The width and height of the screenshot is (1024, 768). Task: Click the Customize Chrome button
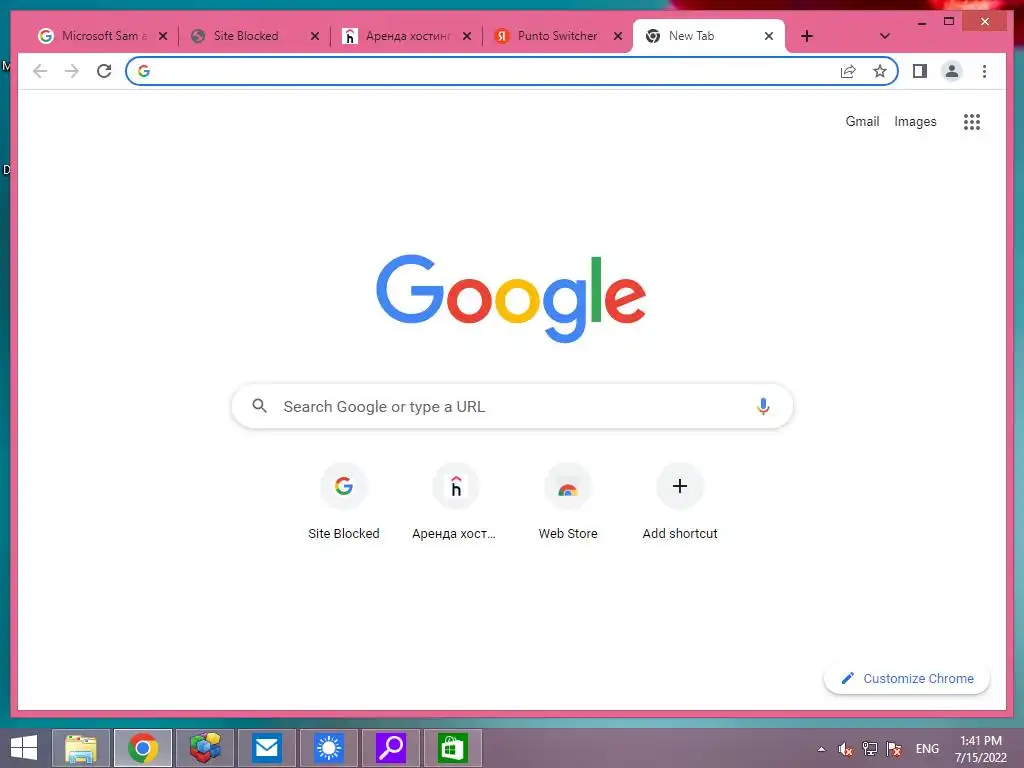[906, 679]
